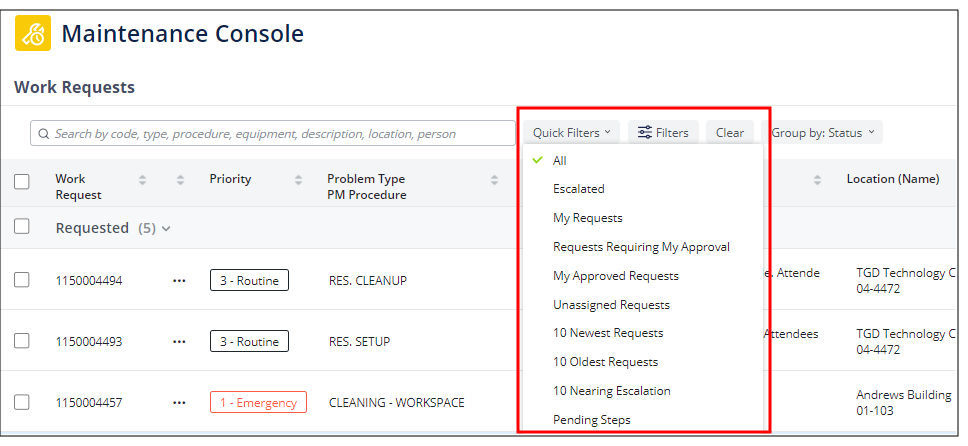
Task: Click the Filters sliders icon
Action: click(x=645, y=132)
